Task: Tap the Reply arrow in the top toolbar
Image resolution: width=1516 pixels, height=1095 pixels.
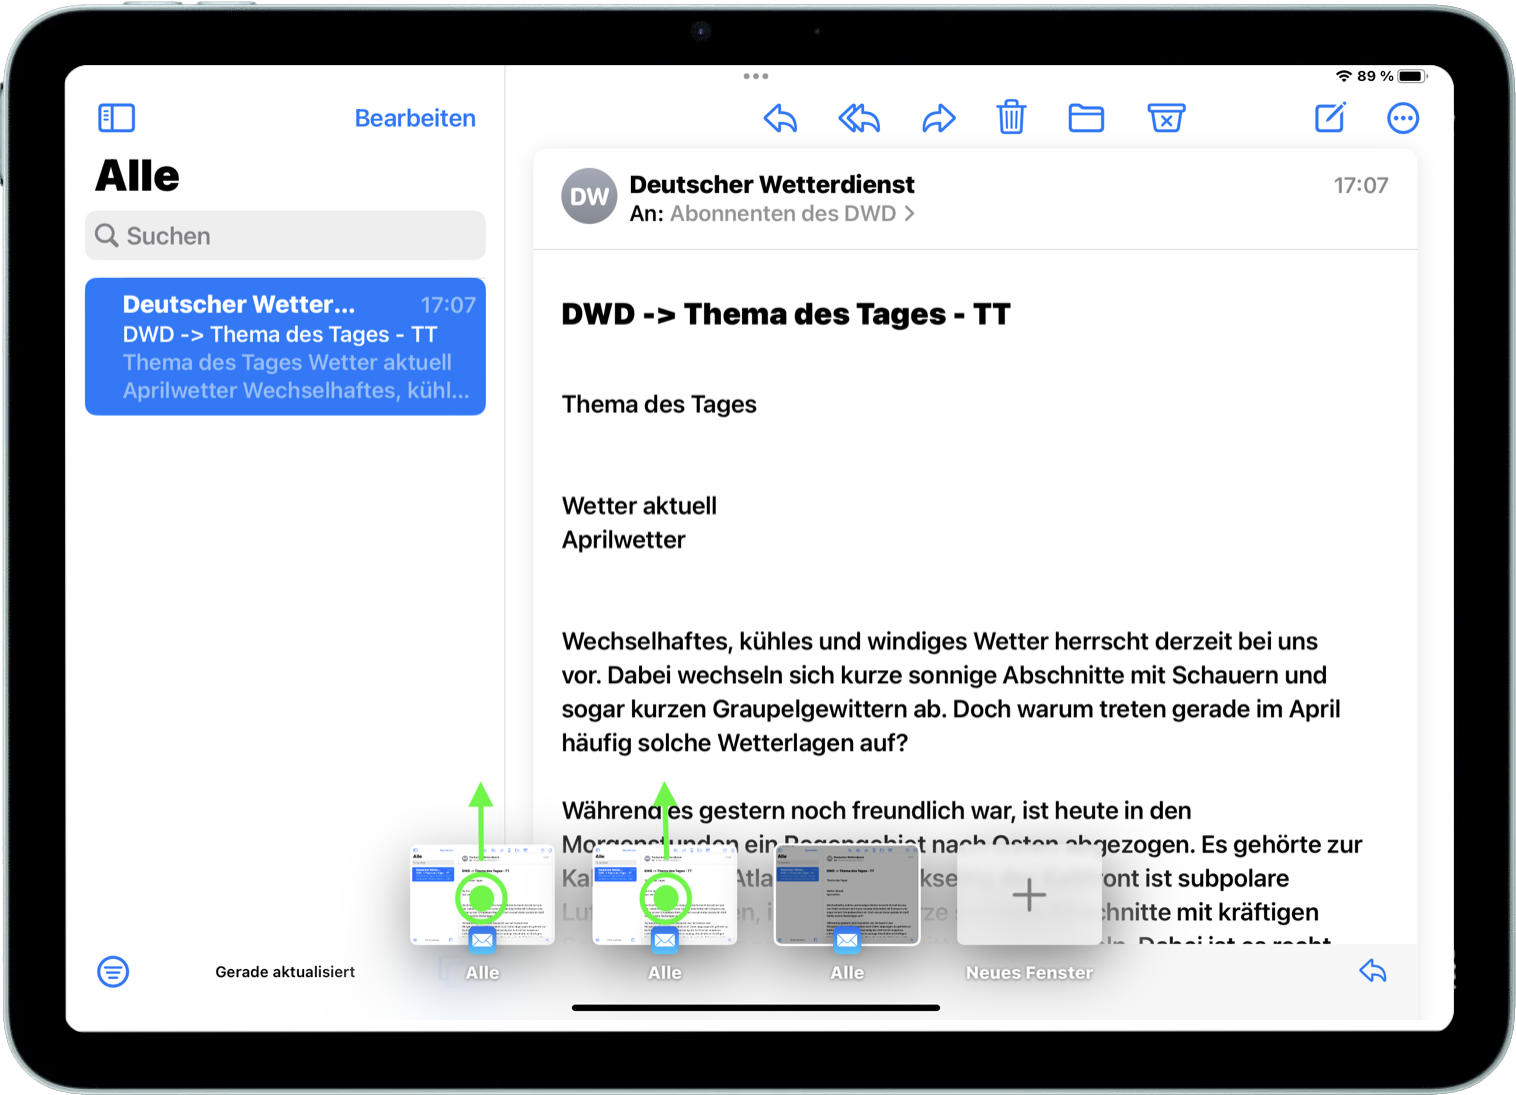Action: [780, 118]
